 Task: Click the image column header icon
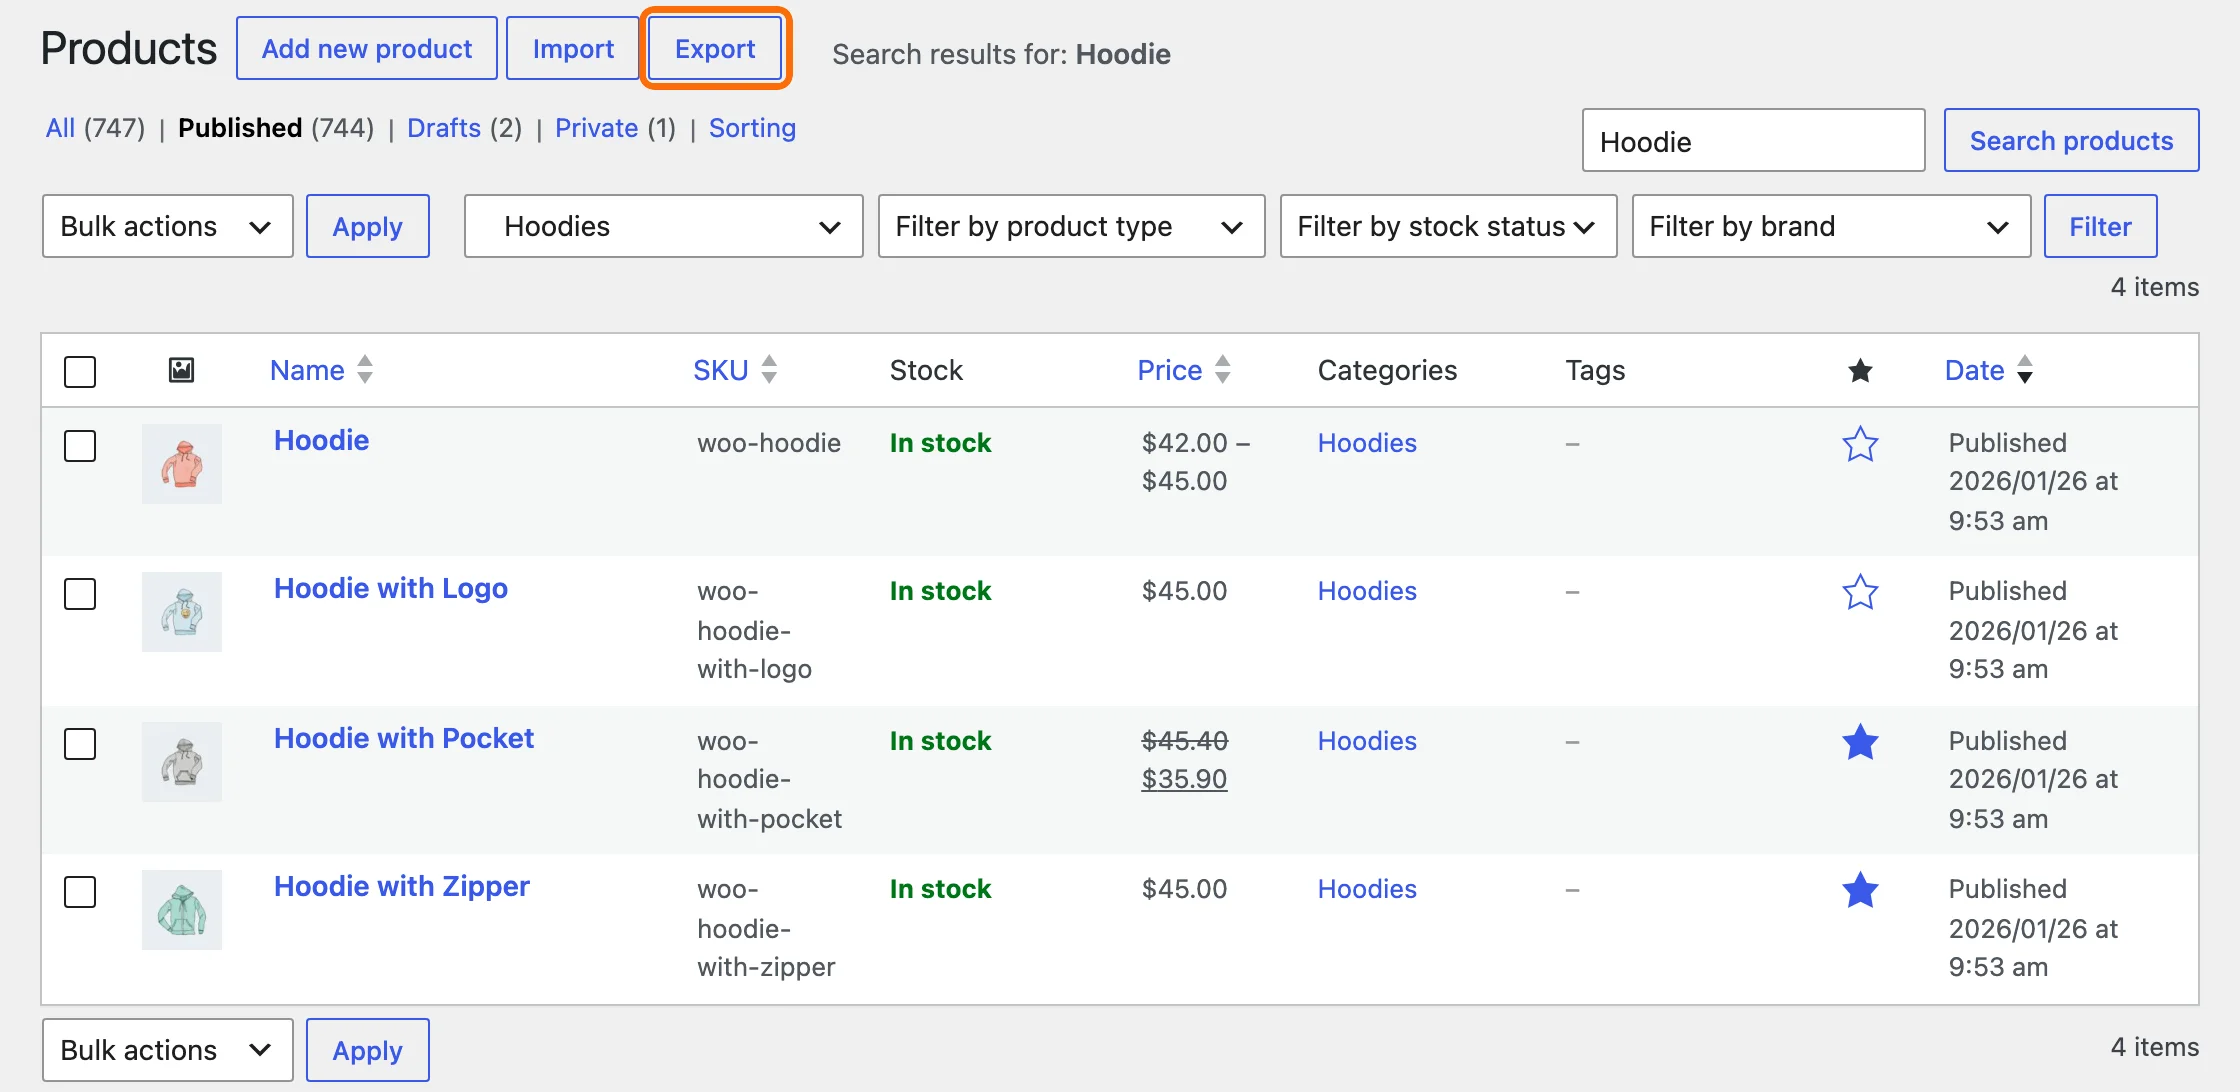coord(181,370)
